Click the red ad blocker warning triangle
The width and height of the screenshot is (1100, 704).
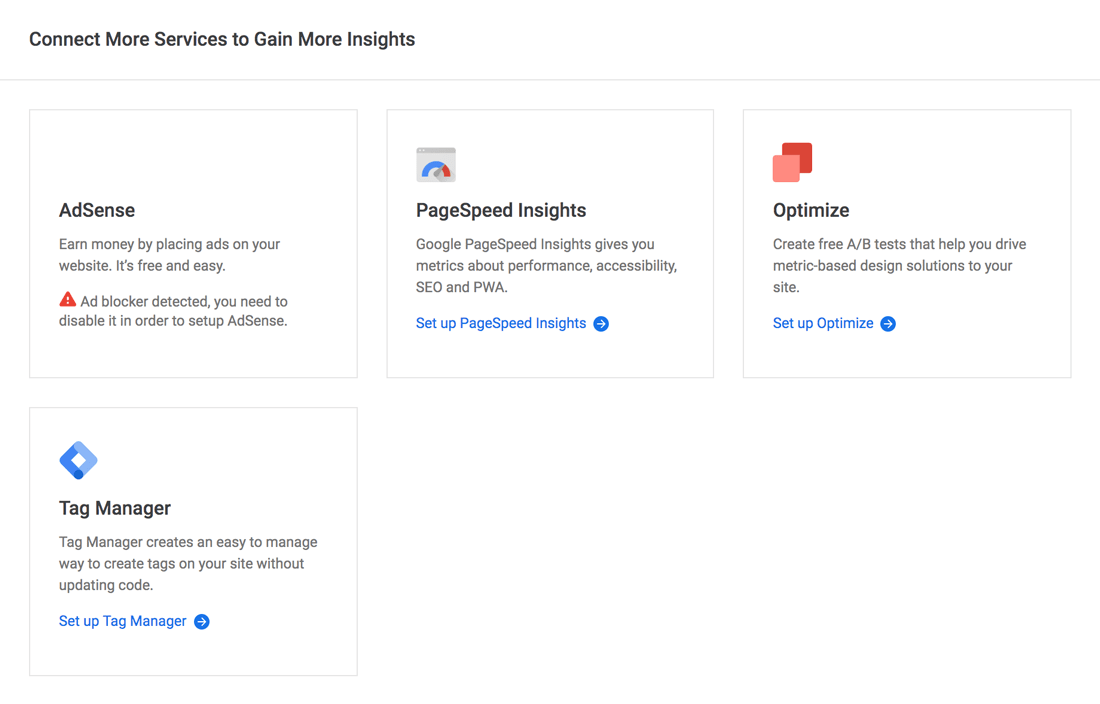coord(67,299)
